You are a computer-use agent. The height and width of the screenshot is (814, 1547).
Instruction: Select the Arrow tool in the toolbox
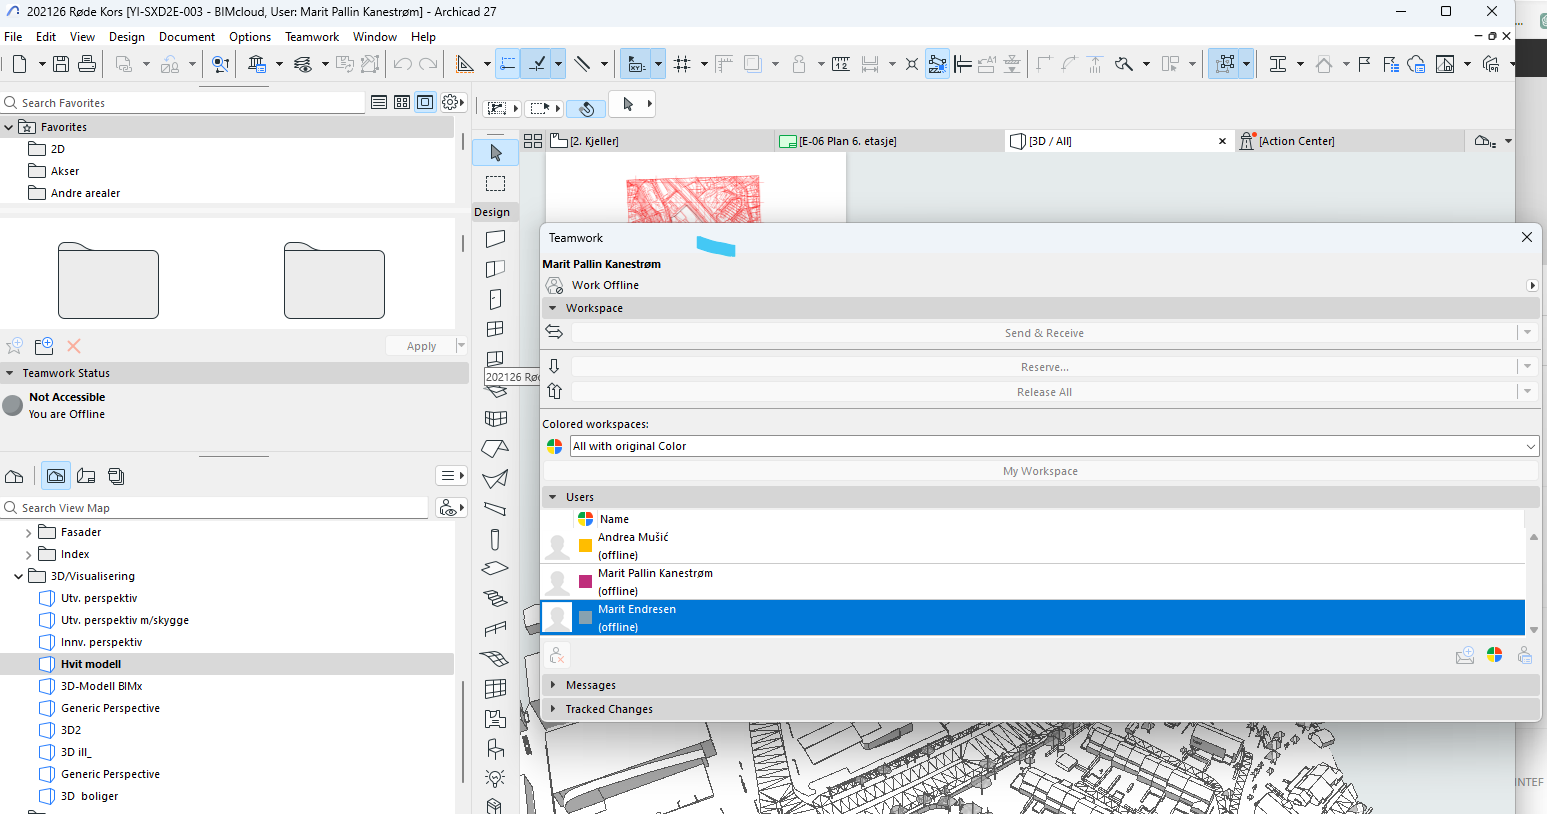click(x=496, y=153)
